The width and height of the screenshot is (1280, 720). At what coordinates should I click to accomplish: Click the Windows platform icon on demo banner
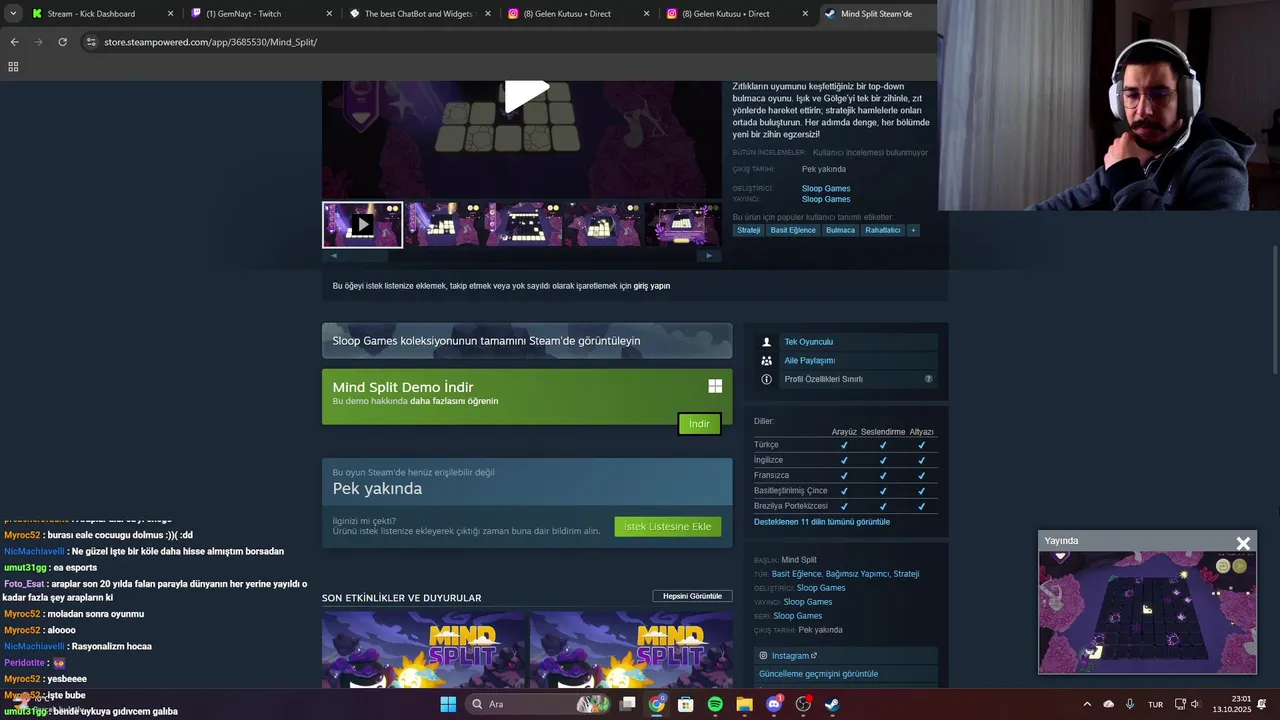click(x=715, y=386)
